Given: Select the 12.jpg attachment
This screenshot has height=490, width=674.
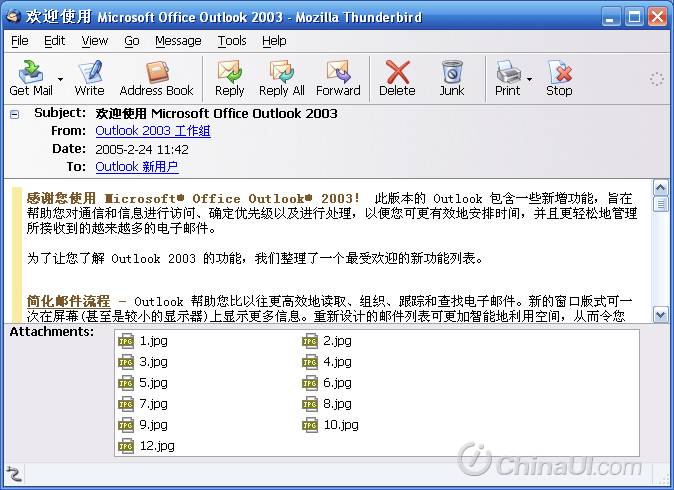Looking at the screenshot, I should (x=155, y=446).
